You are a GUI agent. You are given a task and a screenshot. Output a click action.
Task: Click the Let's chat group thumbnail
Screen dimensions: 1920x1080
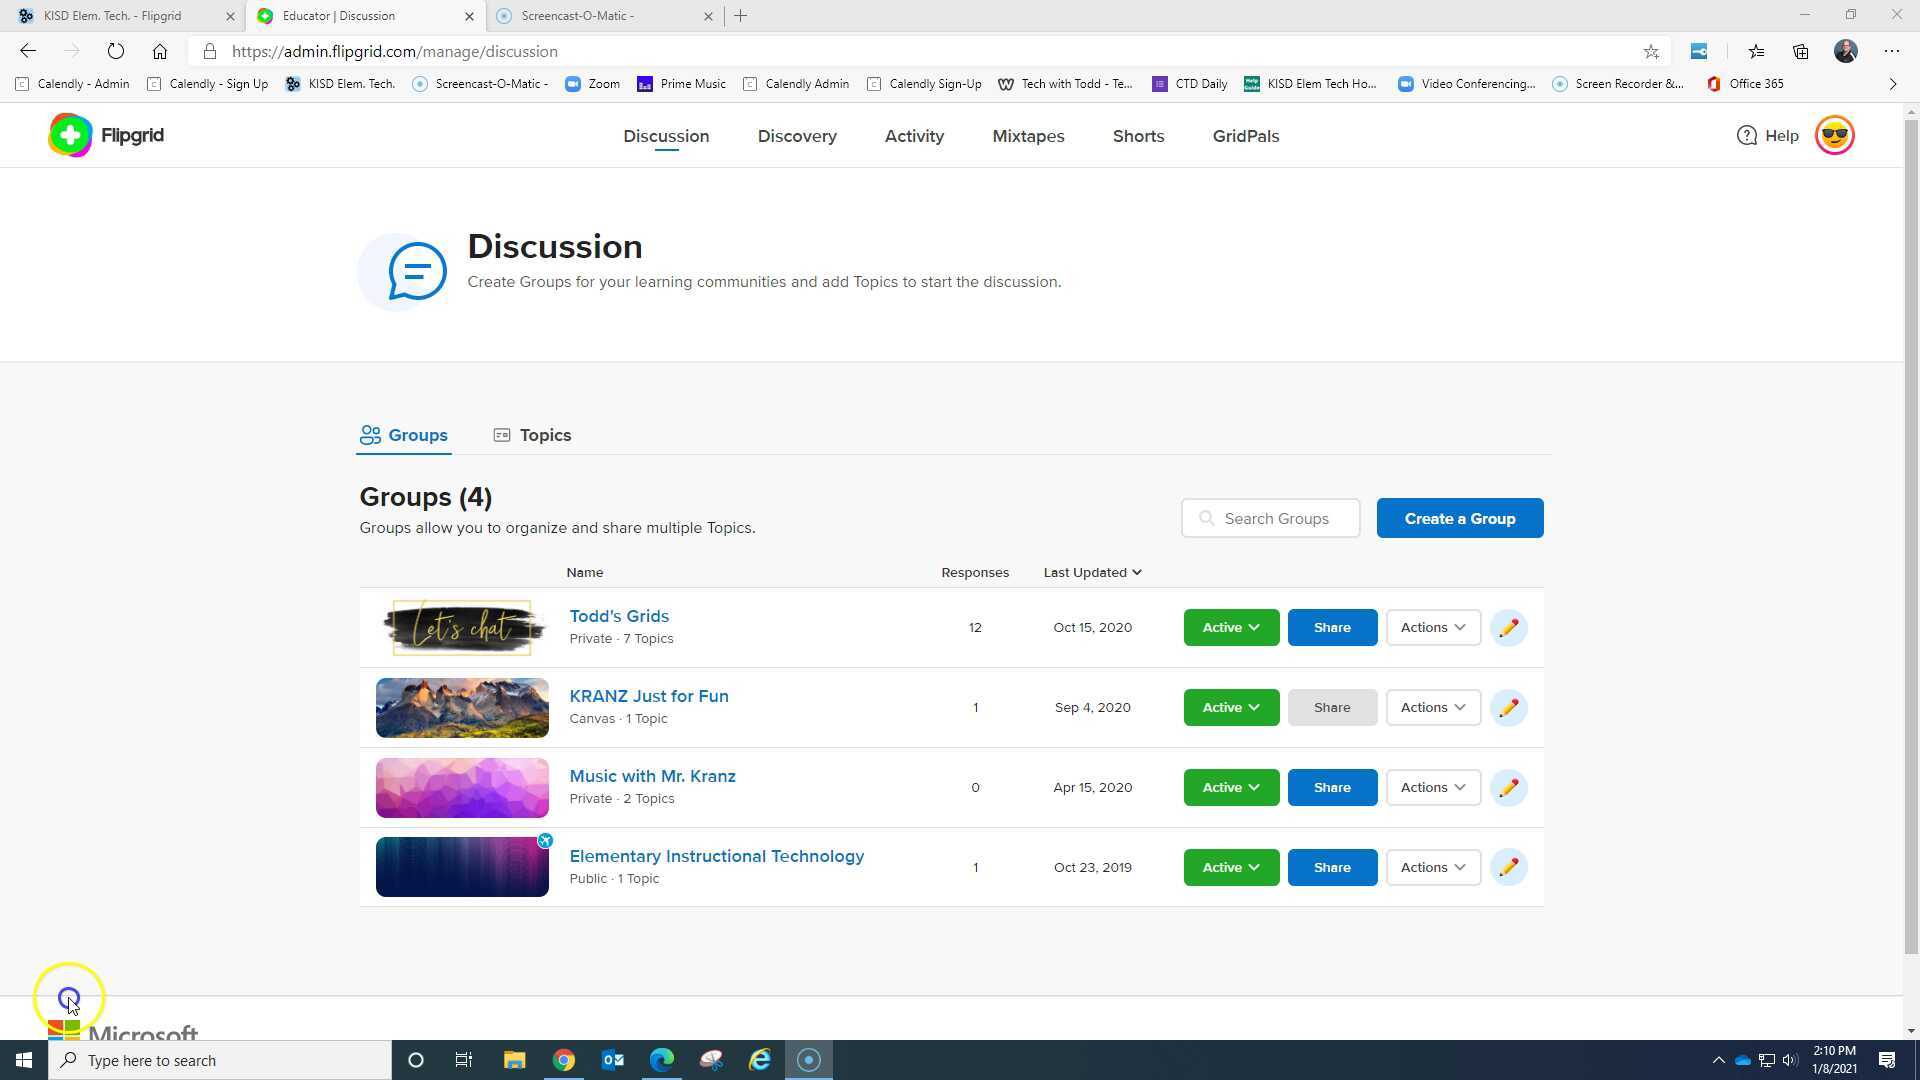462,628
